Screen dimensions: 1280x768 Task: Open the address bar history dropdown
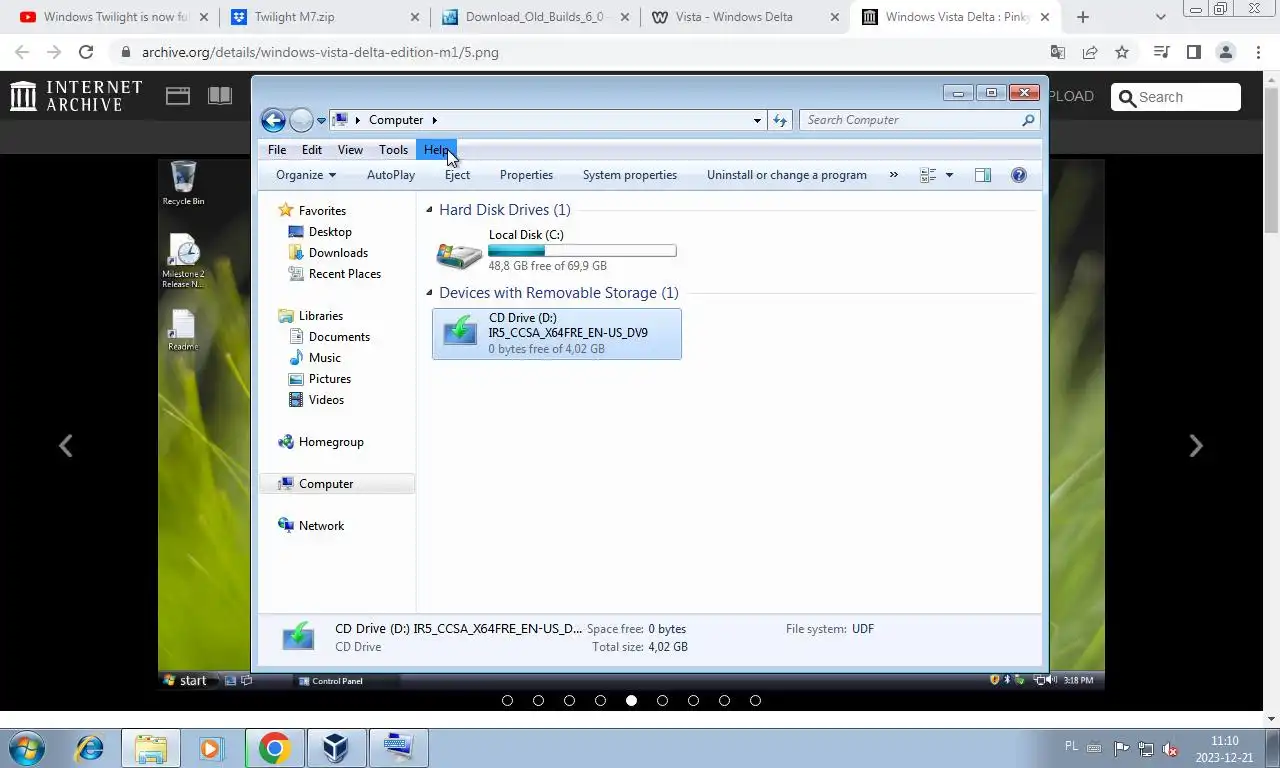[757, 120]
